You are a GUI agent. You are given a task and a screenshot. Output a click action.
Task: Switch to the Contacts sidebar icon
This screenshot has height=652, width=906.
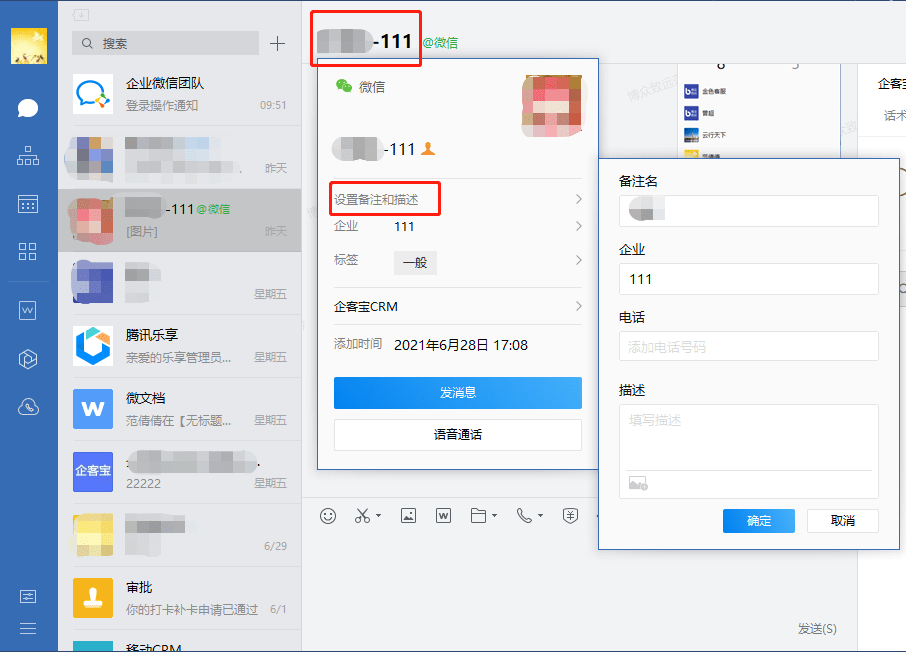click(28, 156)
